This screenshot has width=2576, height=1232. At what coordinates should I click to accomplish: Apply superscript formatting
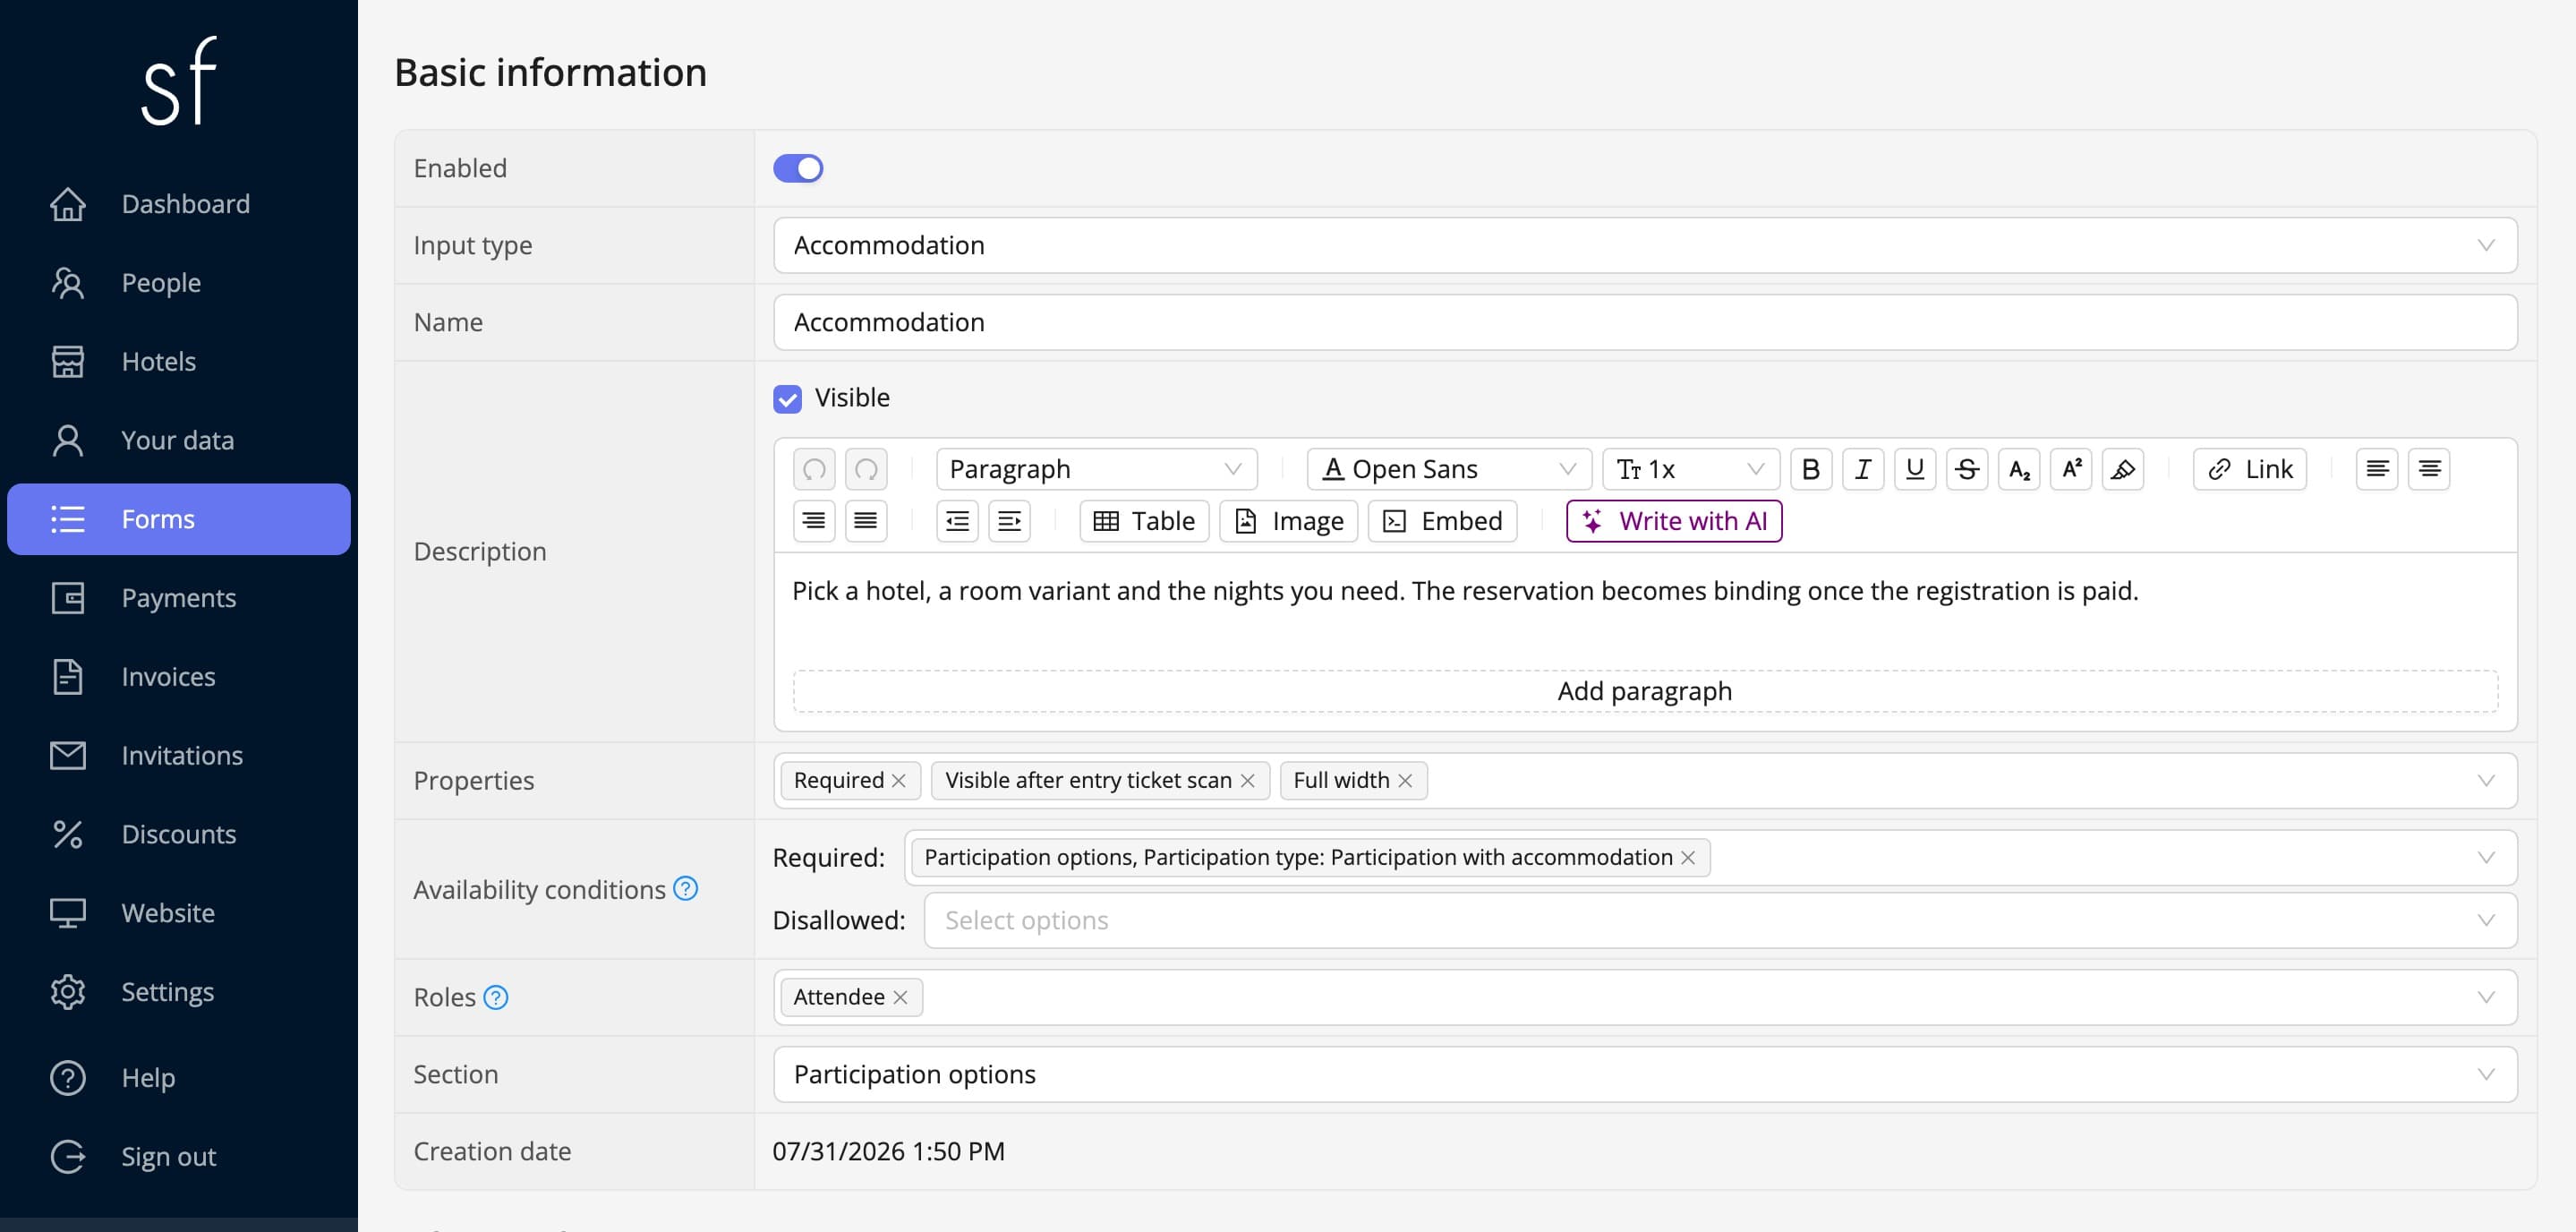tap(2070, 469)
